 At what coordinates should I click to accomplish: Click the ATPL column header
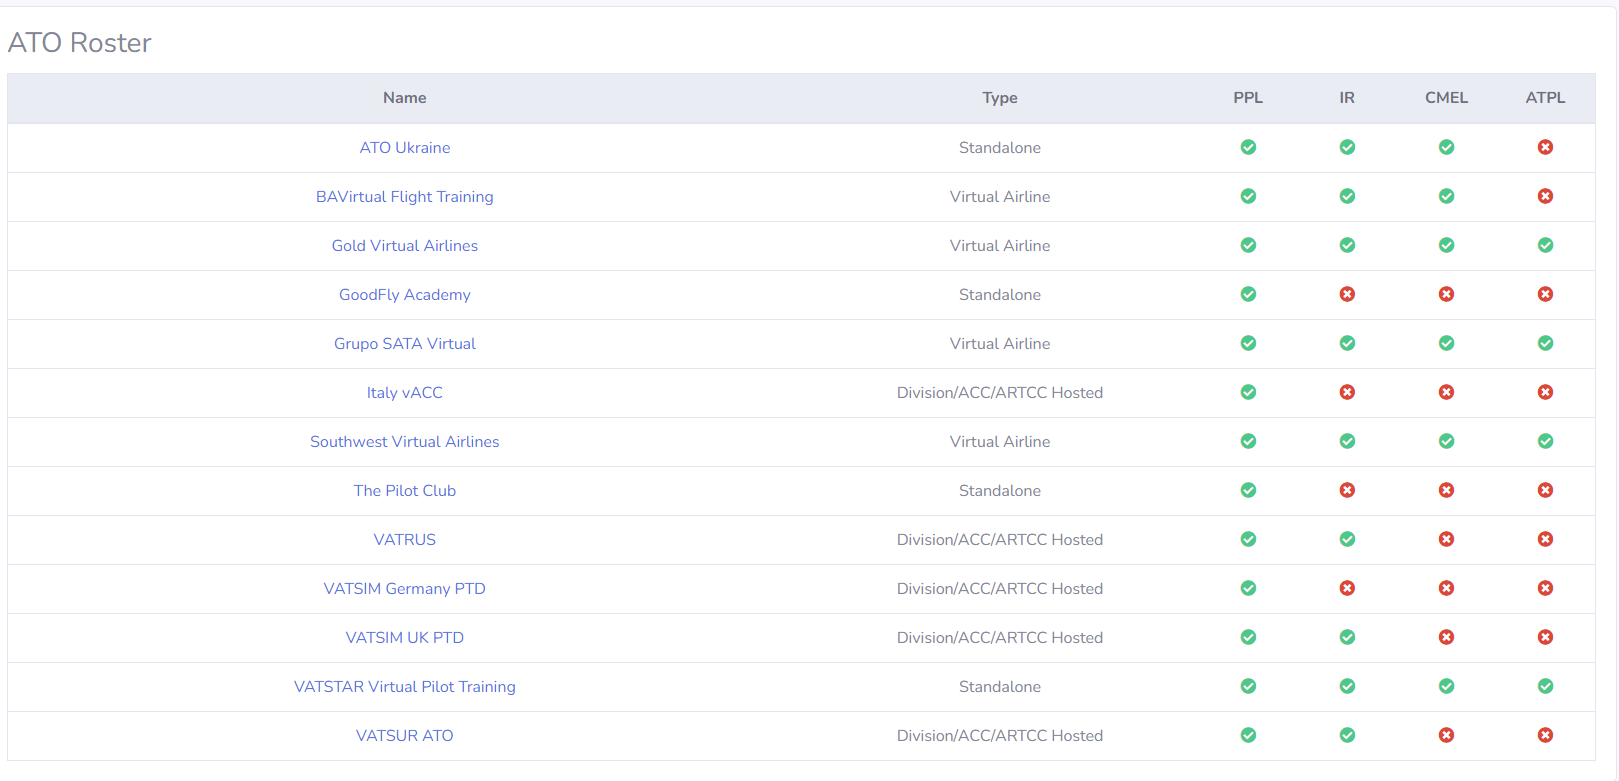point(1546,98)
